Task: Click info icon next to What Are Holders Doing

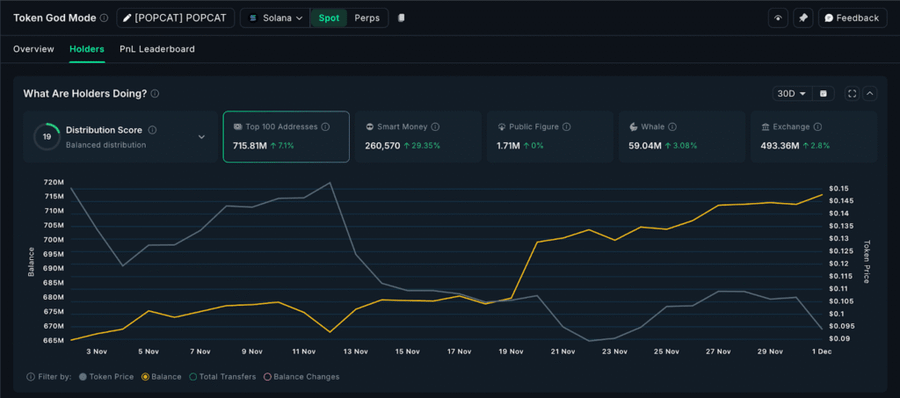Action: (155, 93)
